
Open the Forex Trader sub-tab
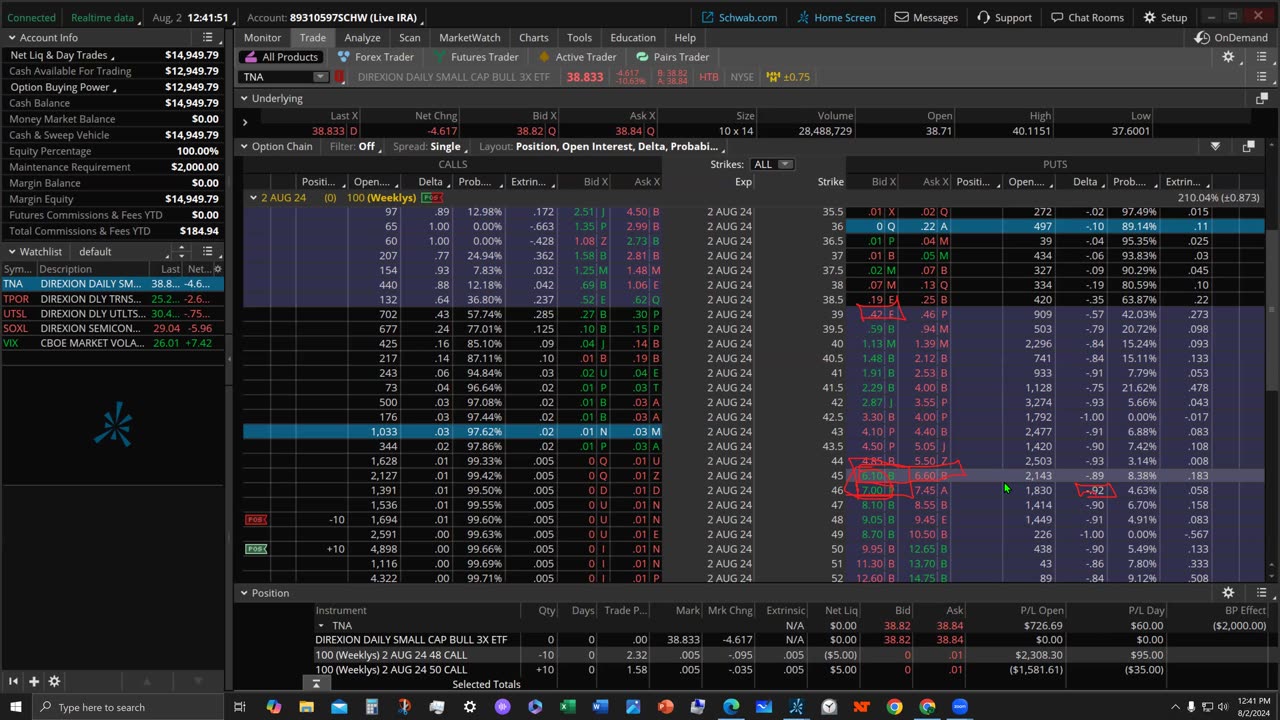pyautogui.click(x=375, y=57)
